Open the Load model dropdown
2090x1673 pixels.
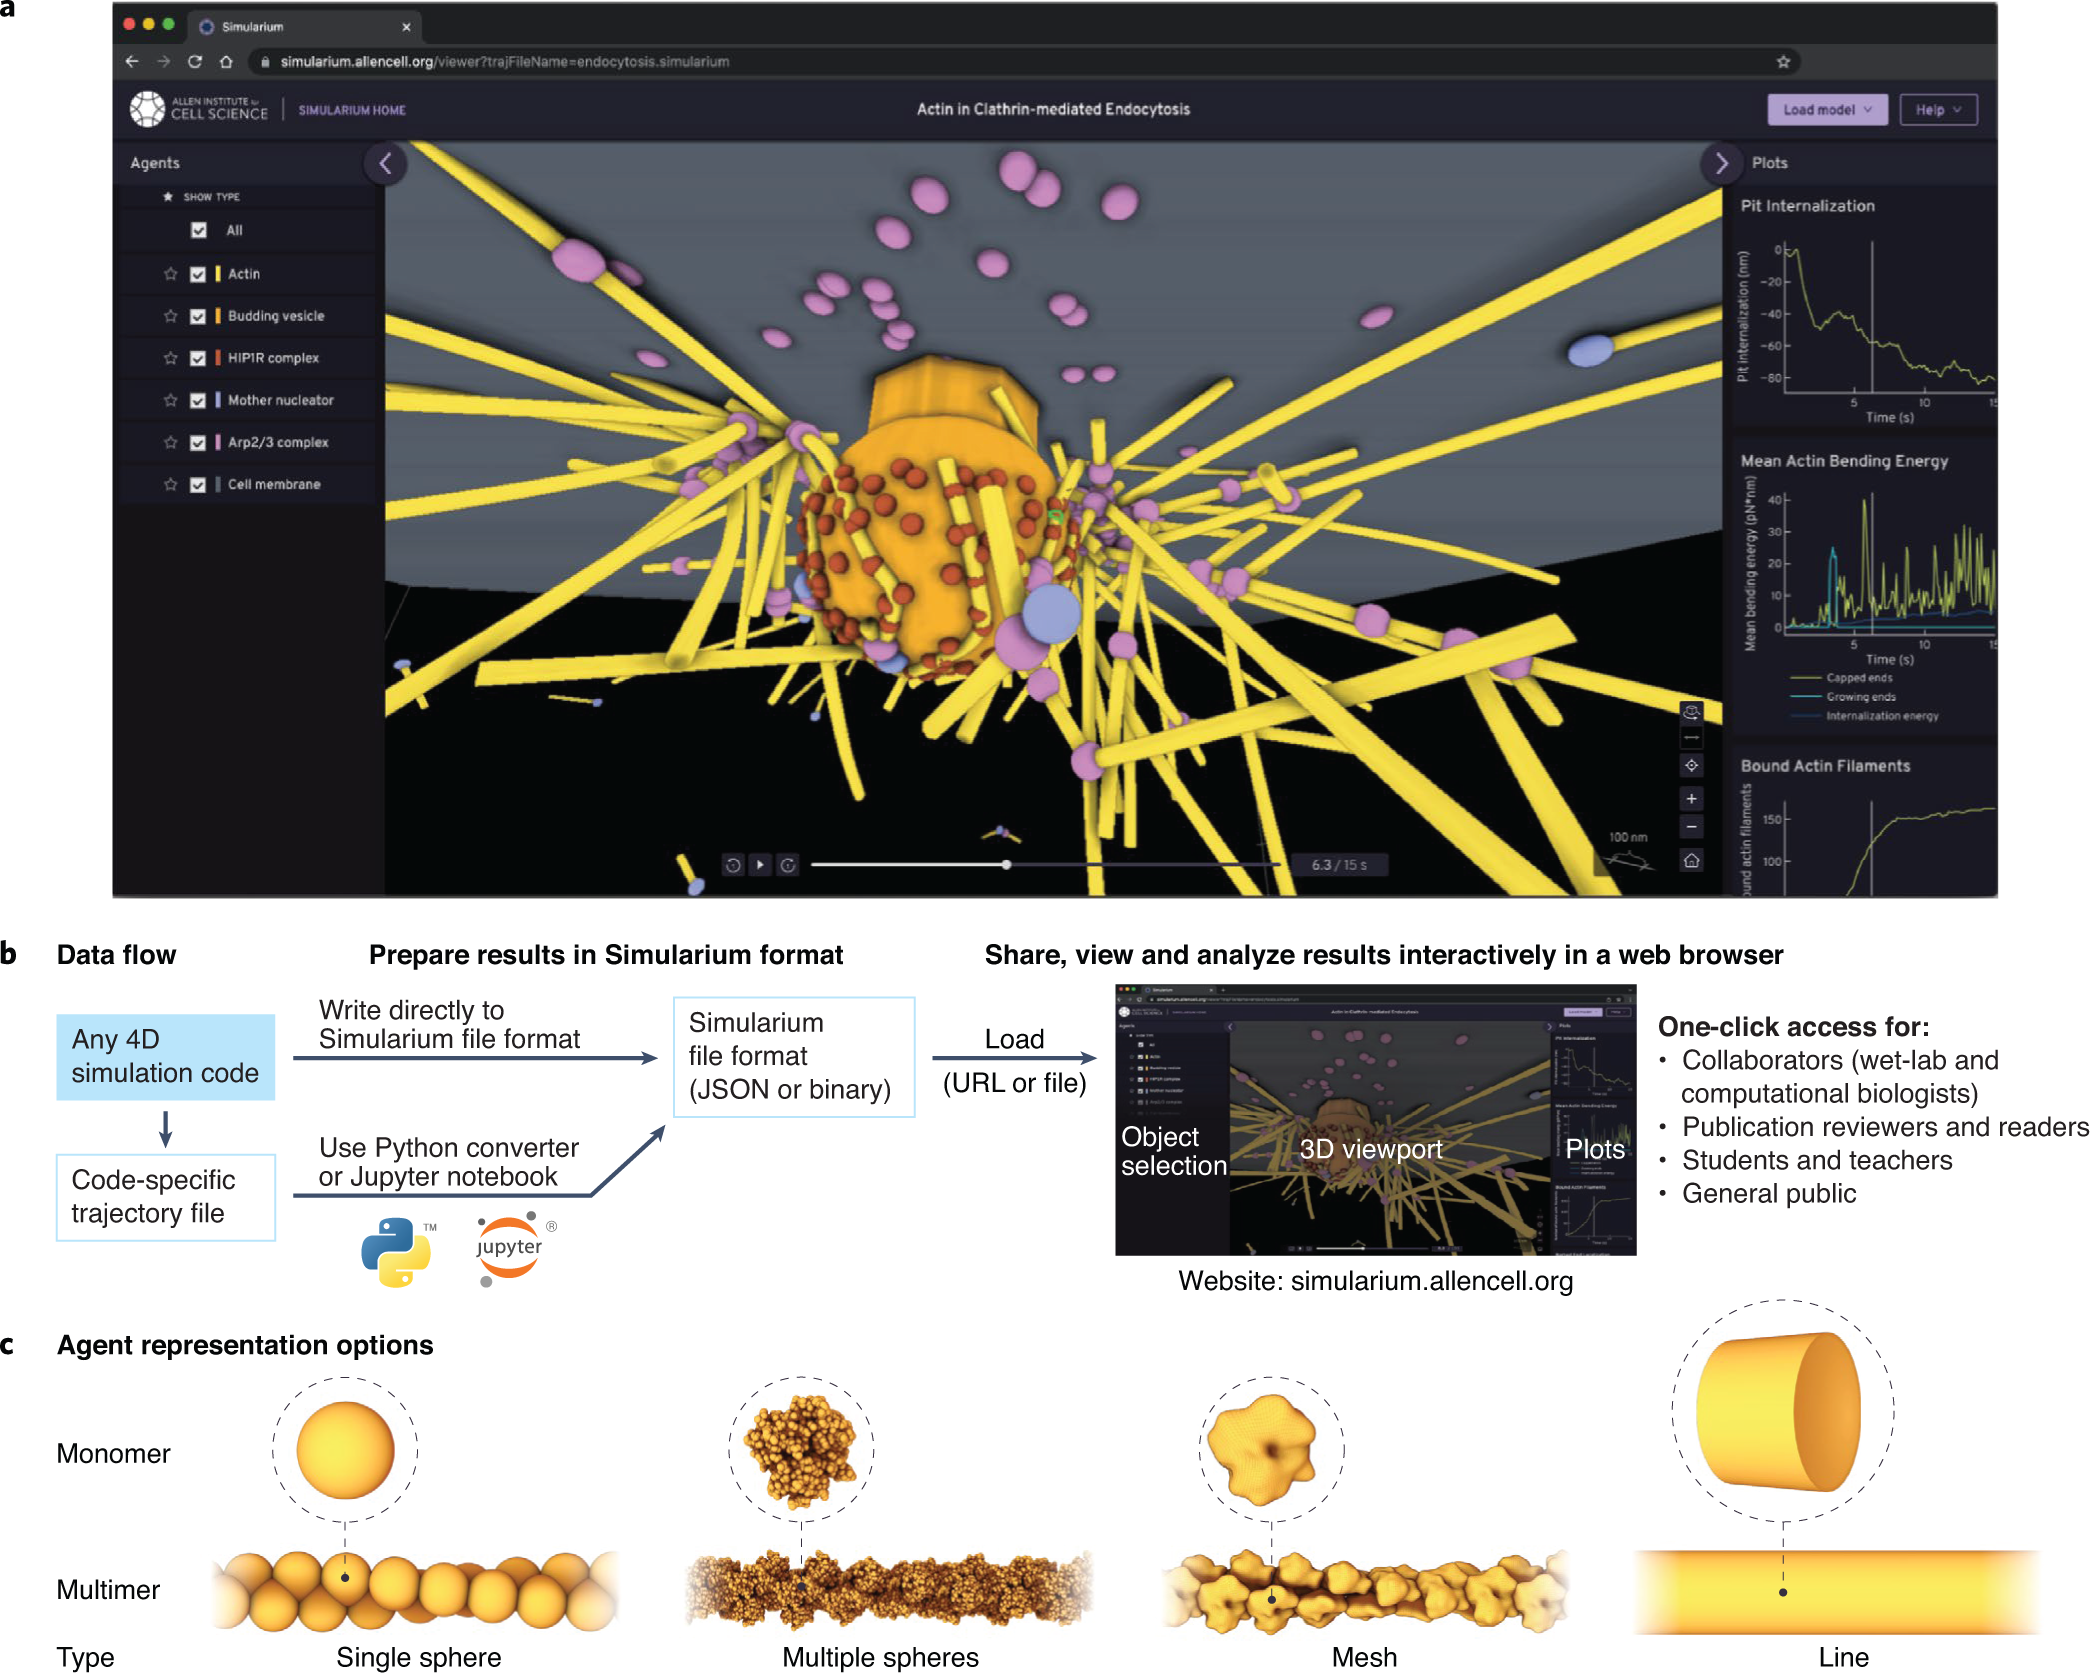pyautogui.click(x=1826, y=110)
